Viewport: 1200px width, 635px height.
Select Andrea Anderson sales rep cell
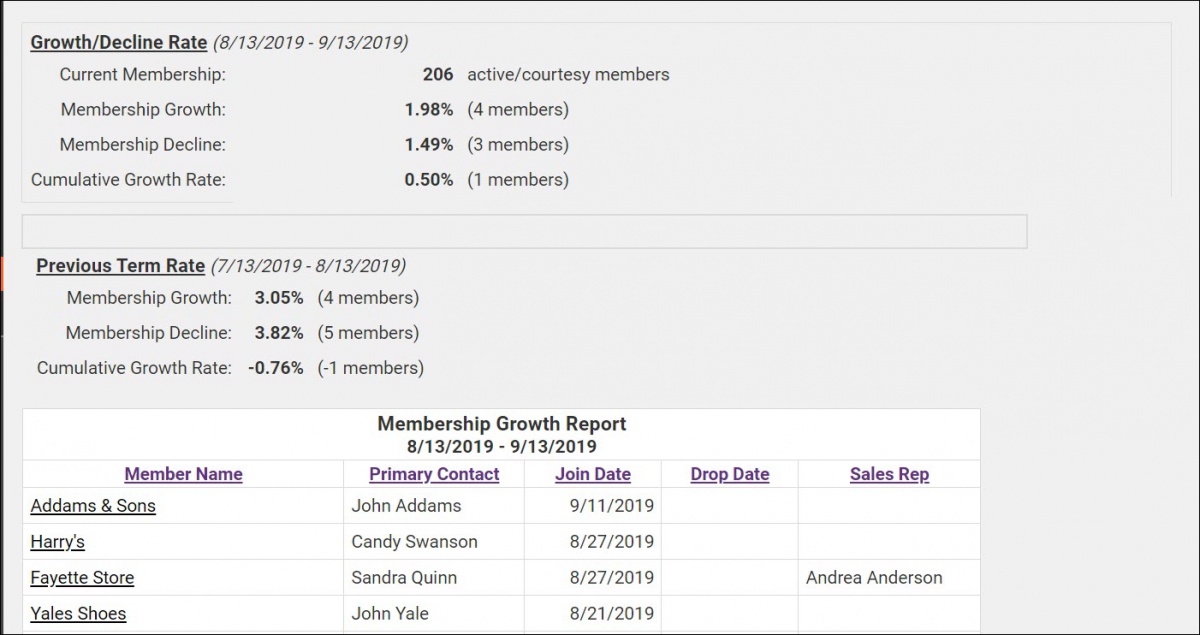pyautogui.click(x=873, y=578)
